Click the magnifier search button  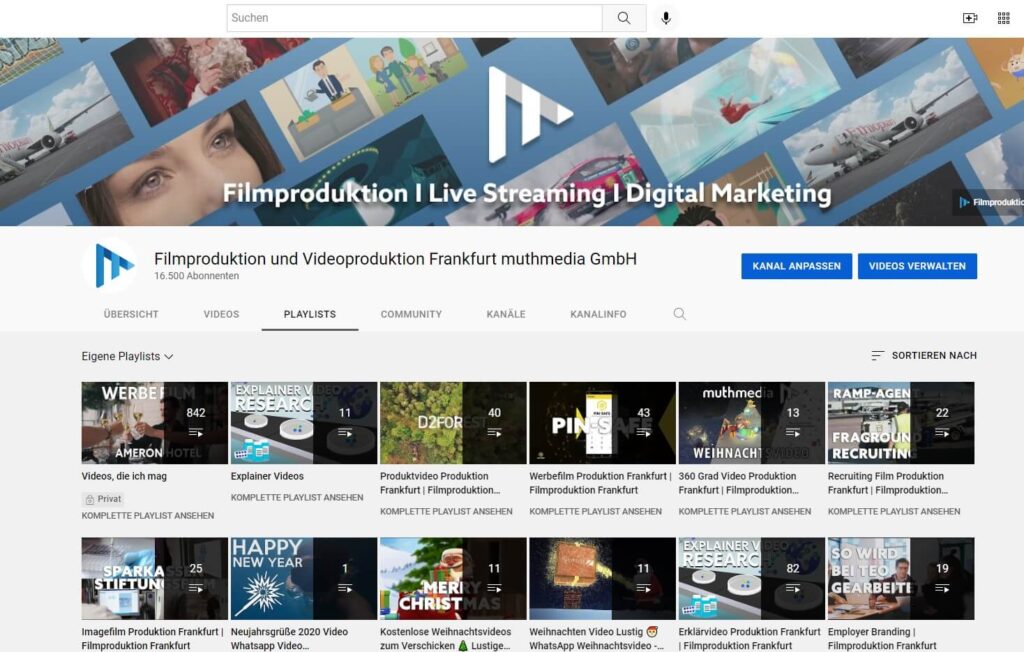(624, 18)
